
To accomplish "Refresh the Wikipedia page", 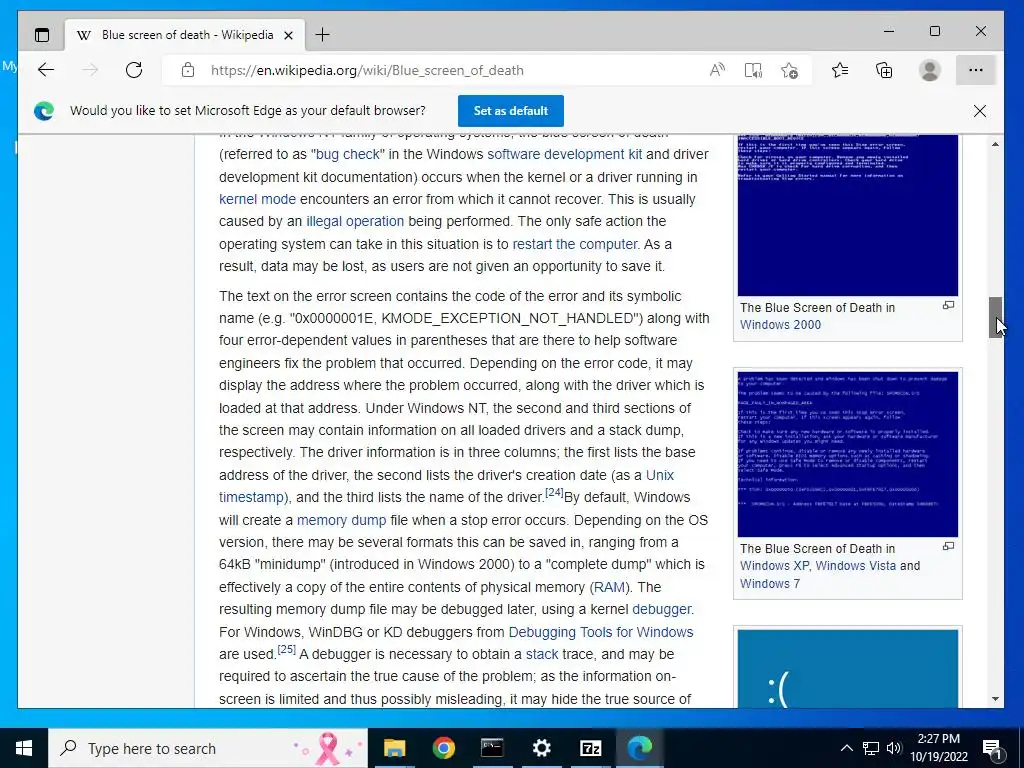I will (x=134, y=70).
